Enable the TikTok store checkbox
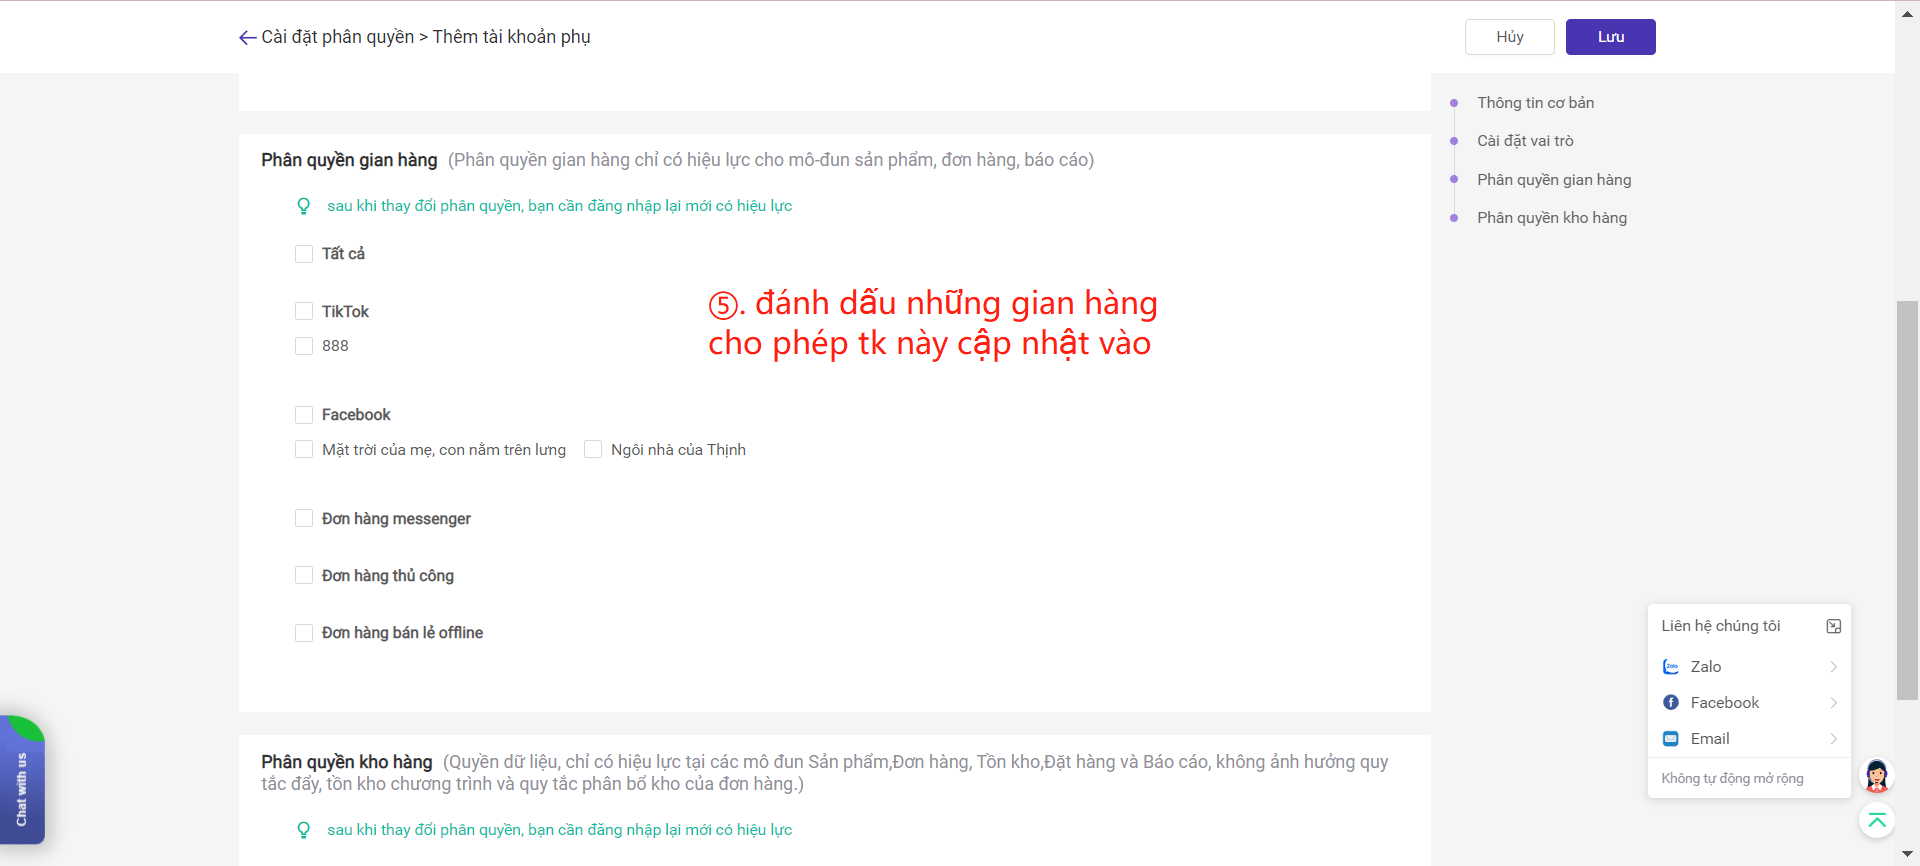The height and width of the screenshot is (866, 1920). pos(304,312)
